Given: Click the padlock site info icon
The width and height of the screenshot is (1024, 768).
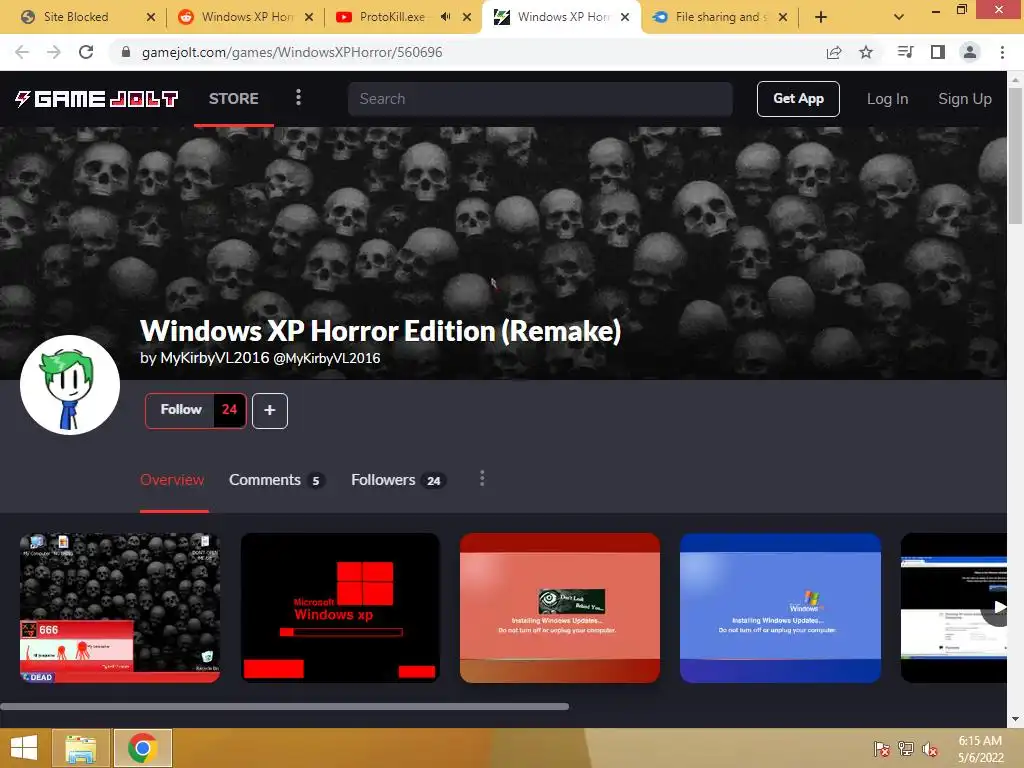Looking at the screenshot, I should 126,52.
